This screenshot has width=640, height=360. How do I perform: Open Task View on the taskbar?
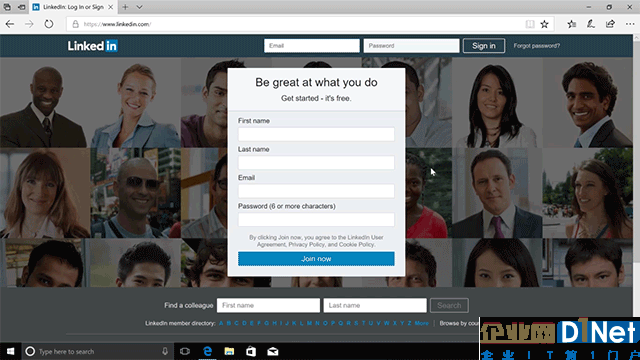click(185, 351)
